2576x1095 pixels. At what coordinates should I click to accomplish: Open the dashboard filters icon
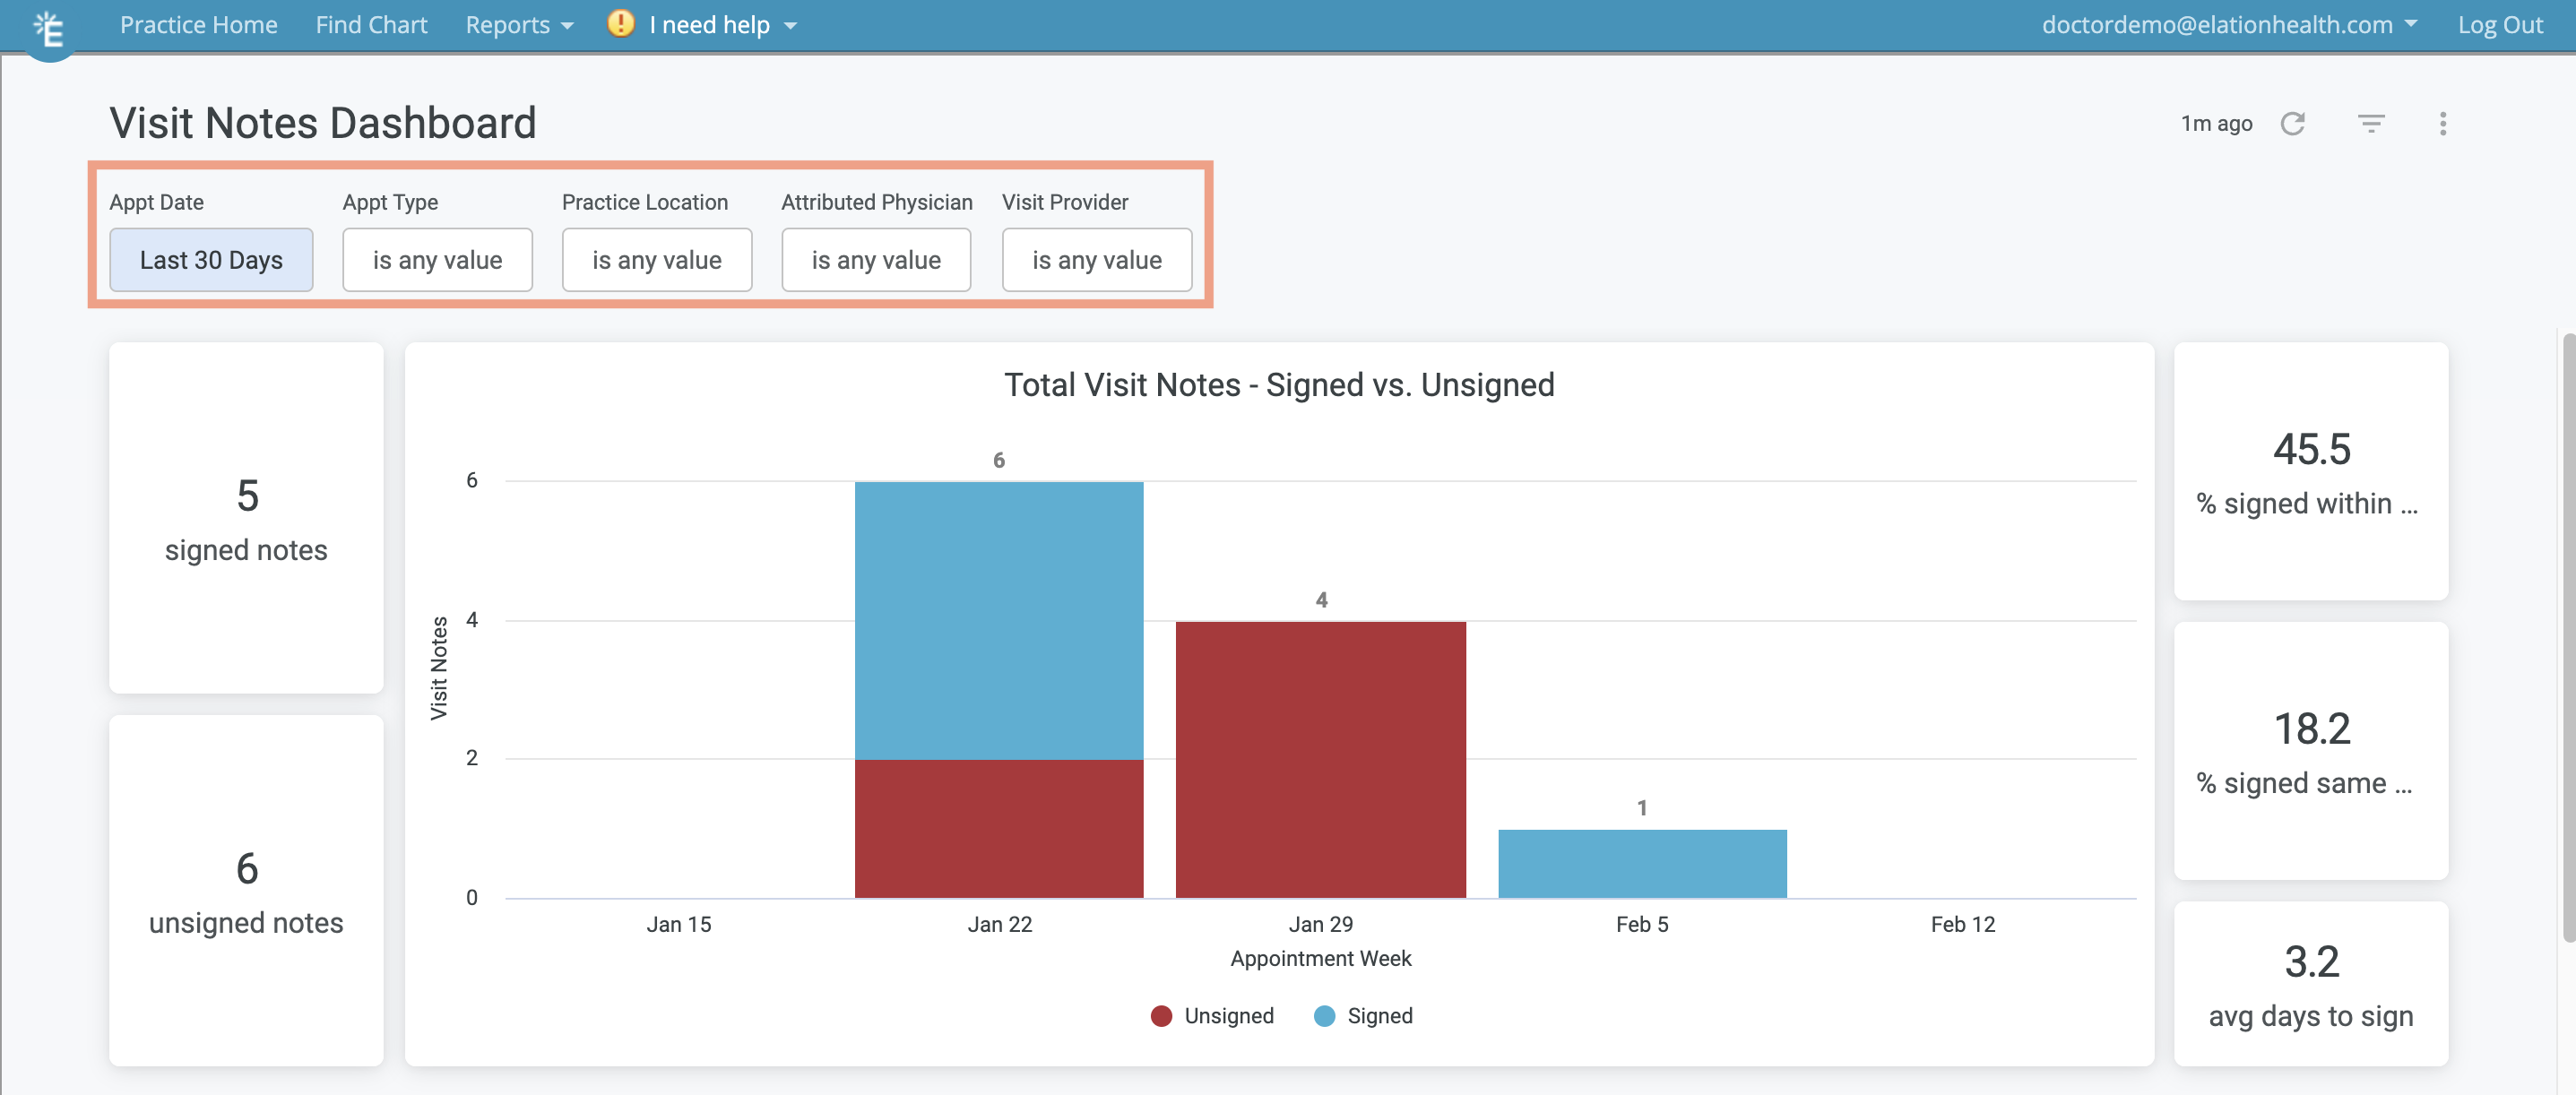2371,123
